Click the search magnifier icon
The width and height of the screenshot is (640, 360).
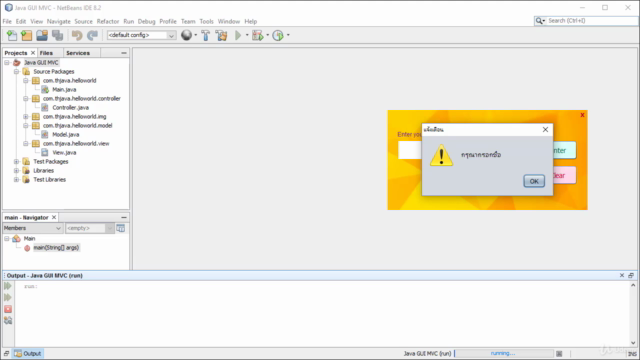[539, 21]
